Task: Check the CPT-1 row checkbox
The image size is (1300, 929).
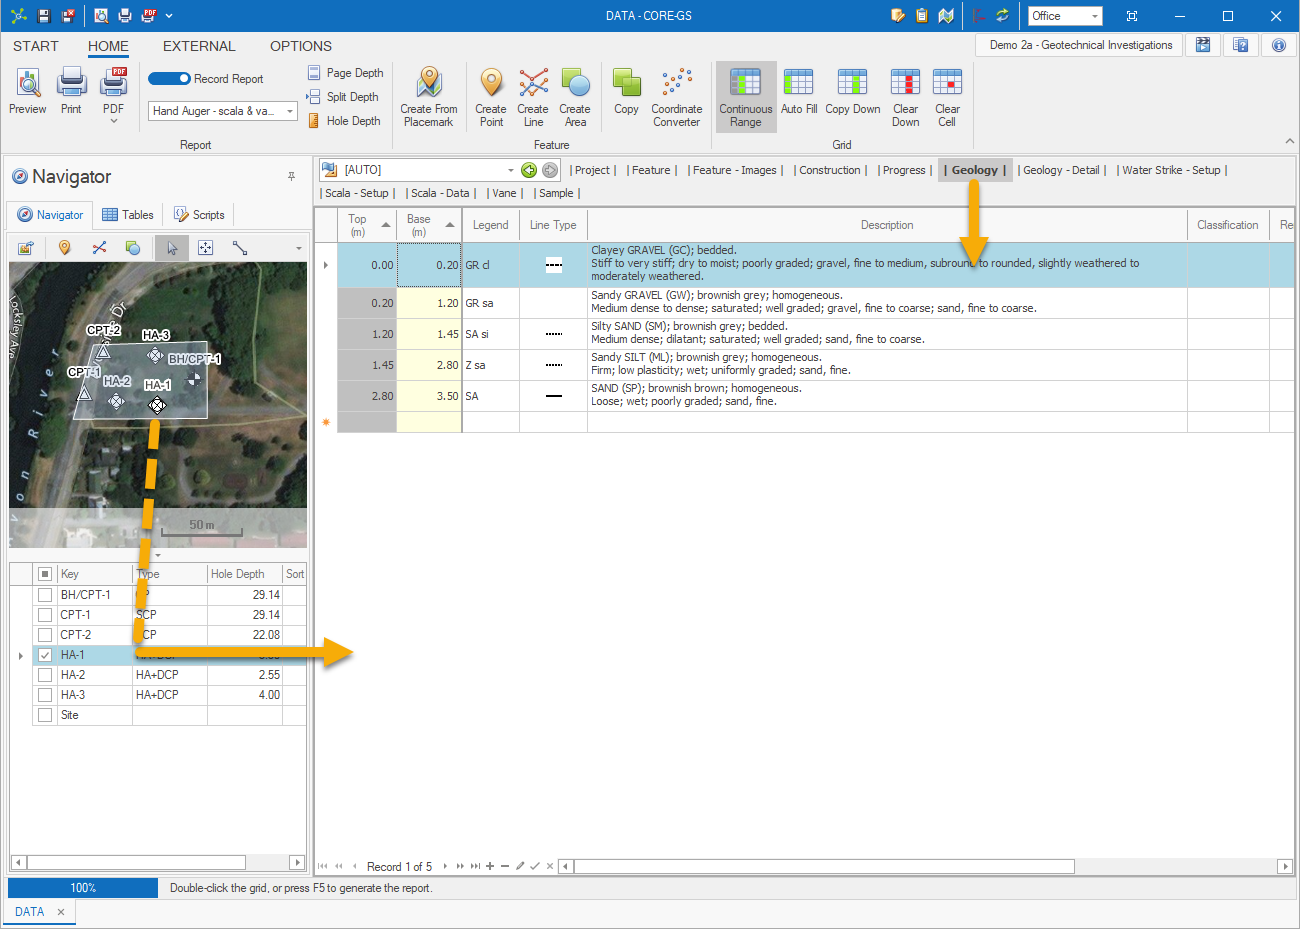Action: [45, 615]
